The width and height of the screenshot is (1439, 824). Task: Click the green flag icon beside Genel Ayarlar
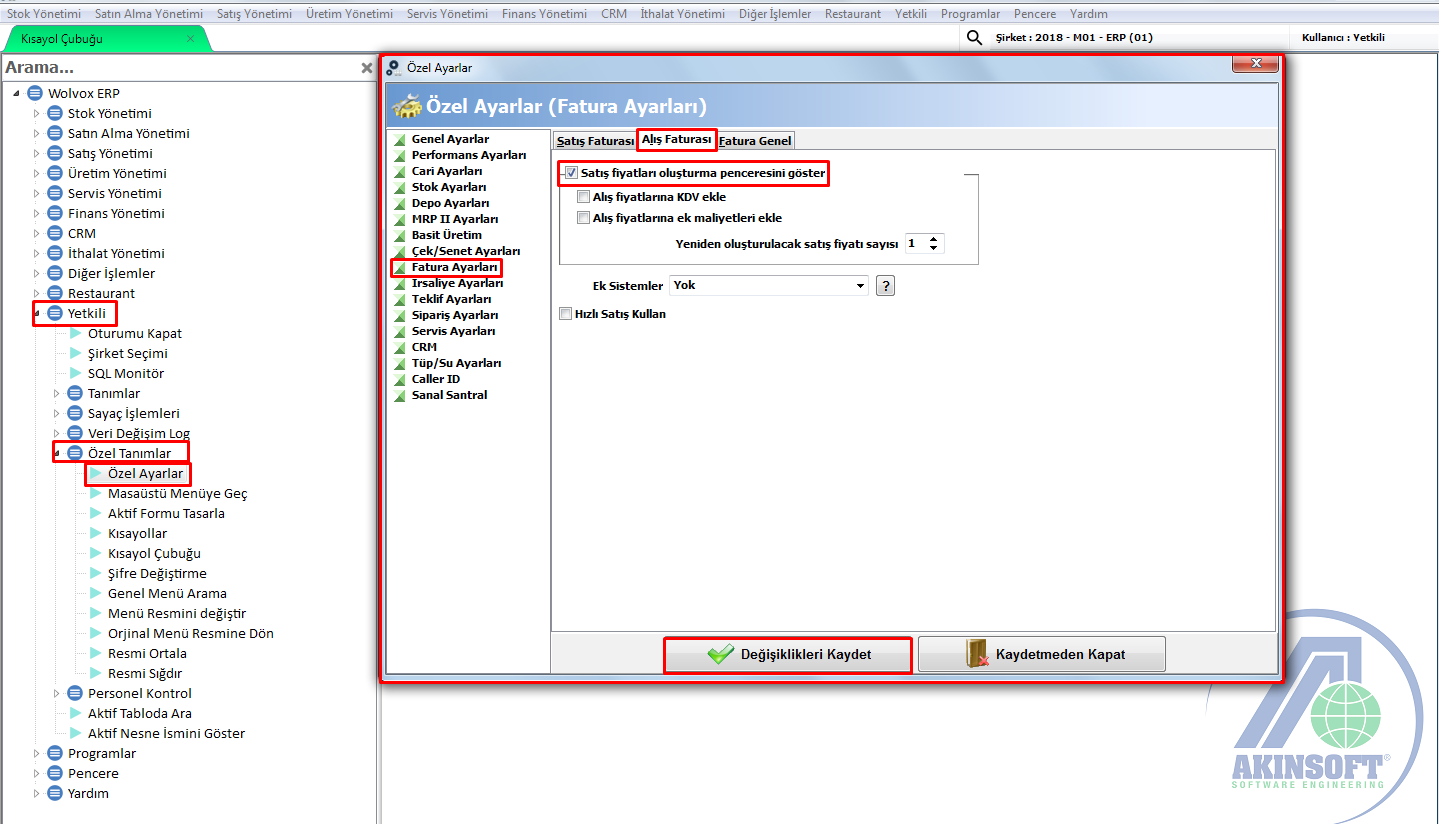[x=400, y=139]
